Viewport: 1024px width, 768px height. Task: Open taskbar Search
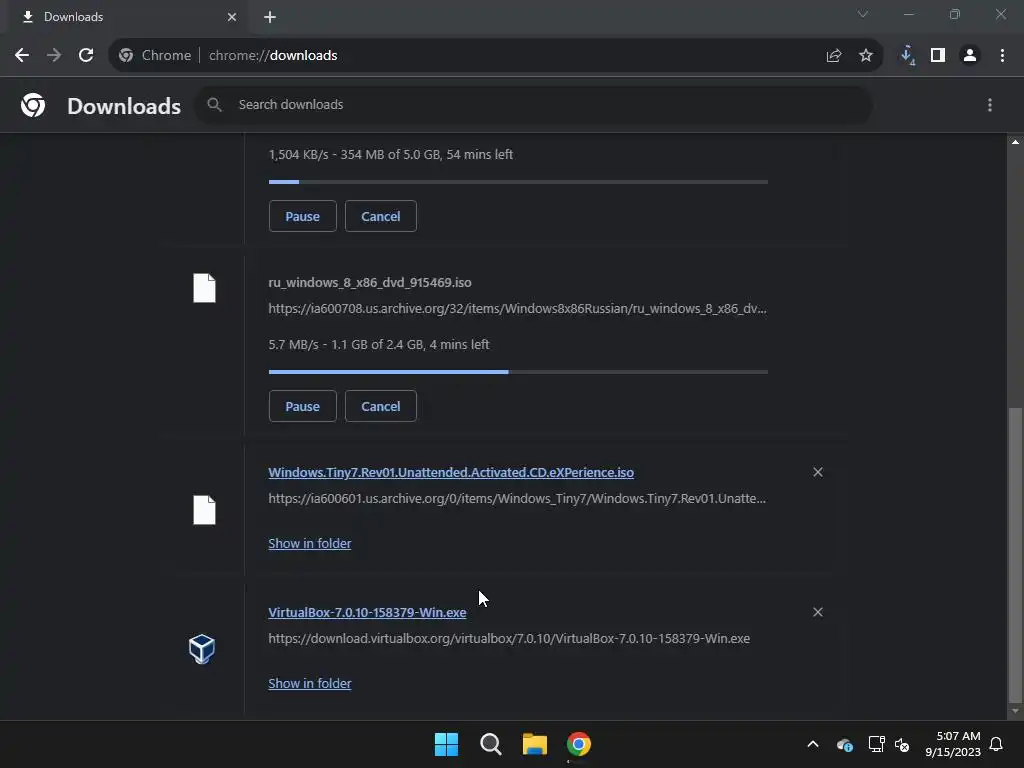(x=490, y=744)
